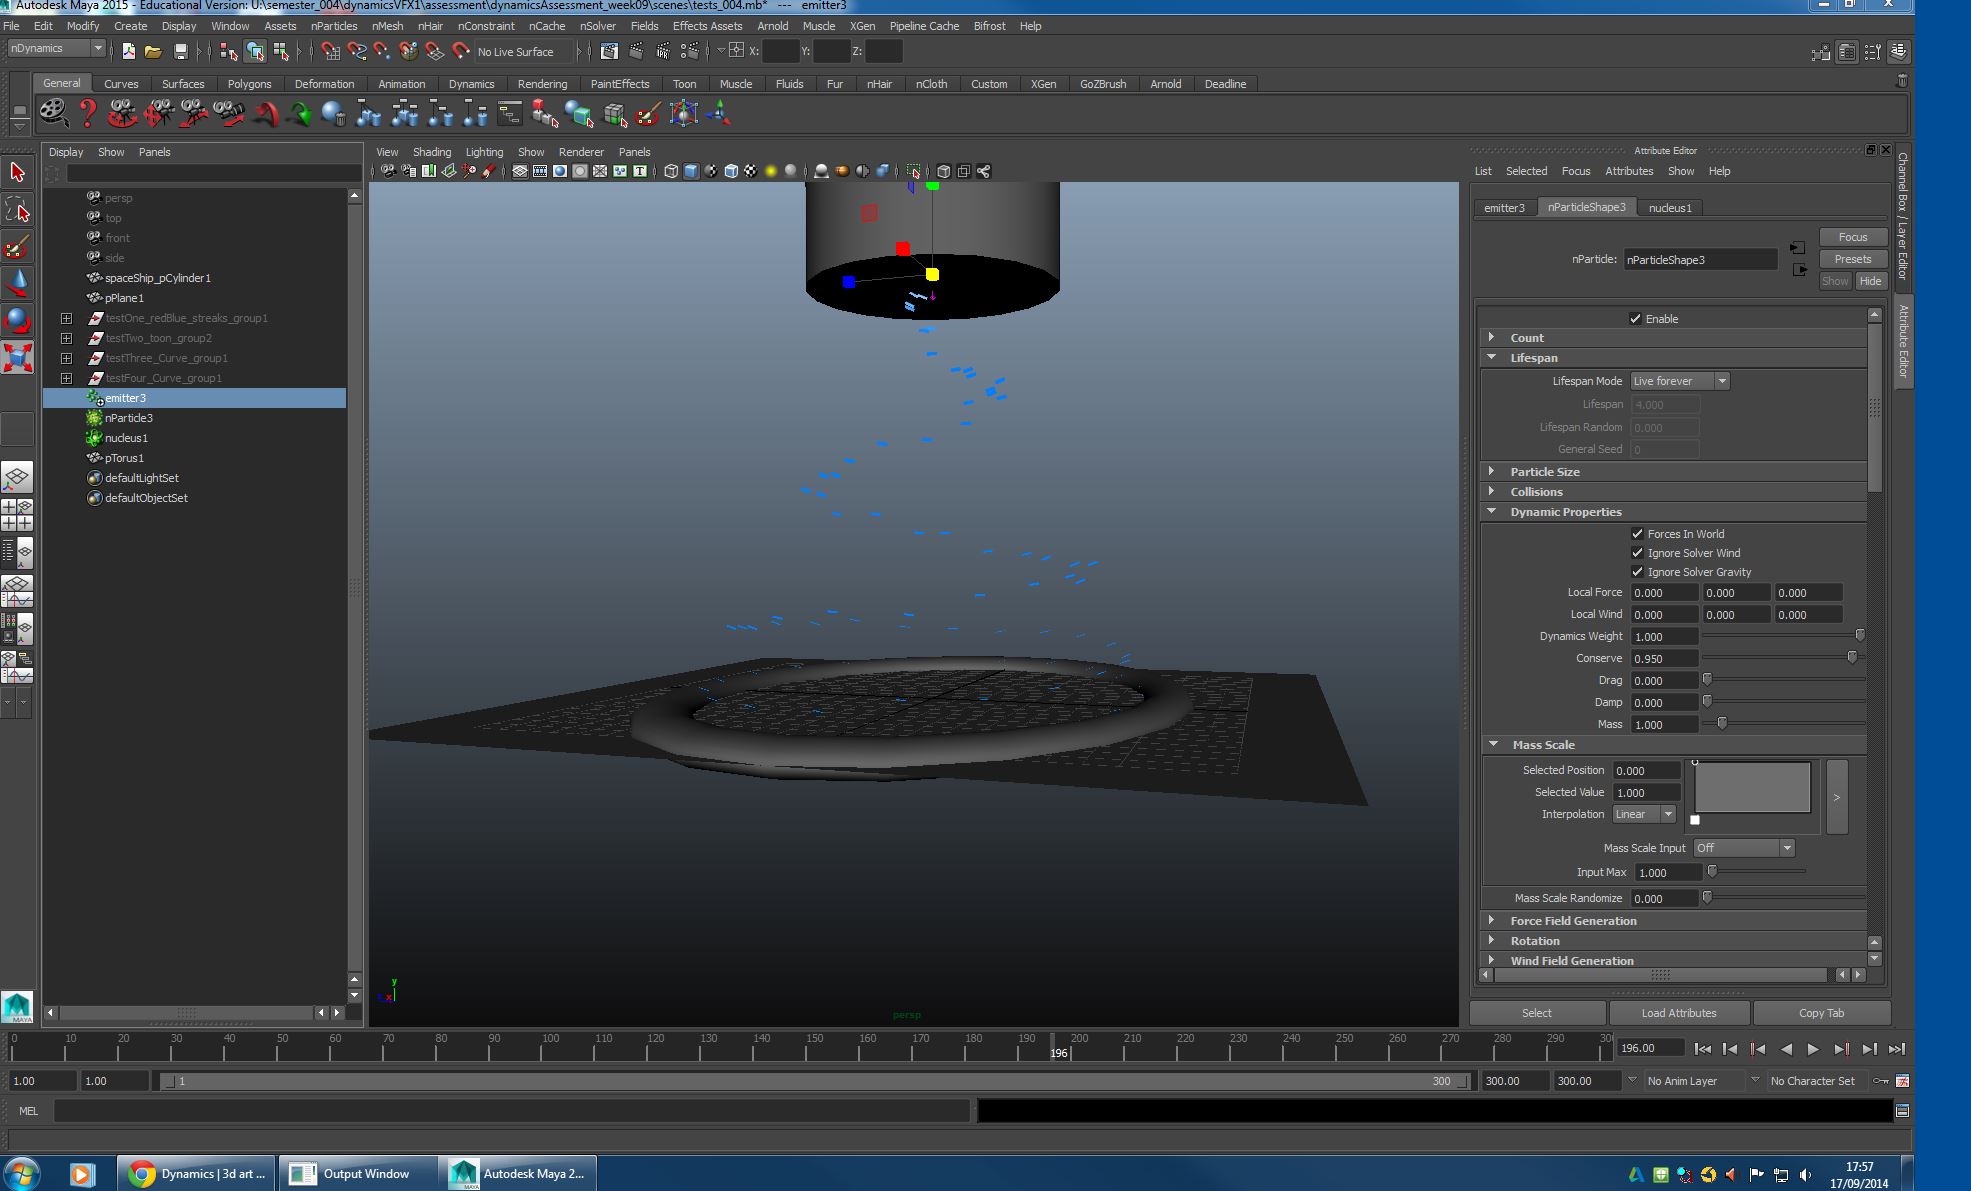Toggle the Ignore Solver Wind checkbox

[x=1637, y=553]
